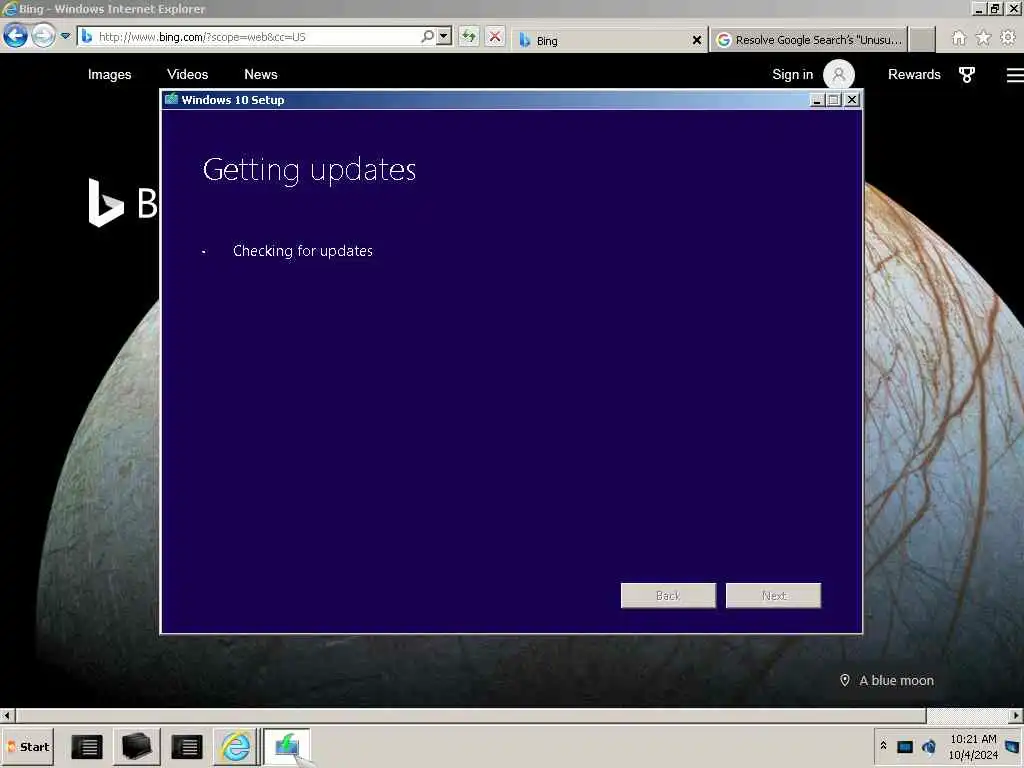
Task: Open IE Tools gear menu
Action: pos(1008,38)
